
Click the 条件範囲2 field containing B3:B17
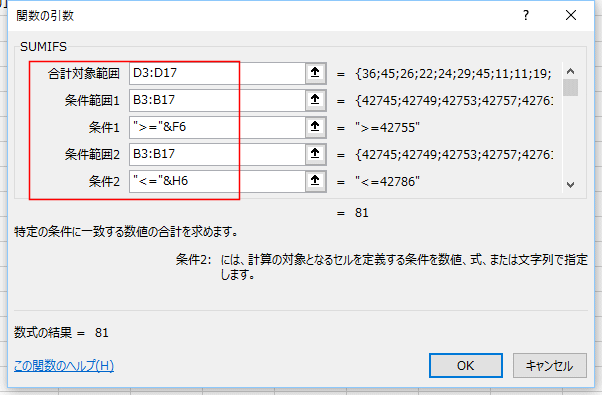point(217,154)
